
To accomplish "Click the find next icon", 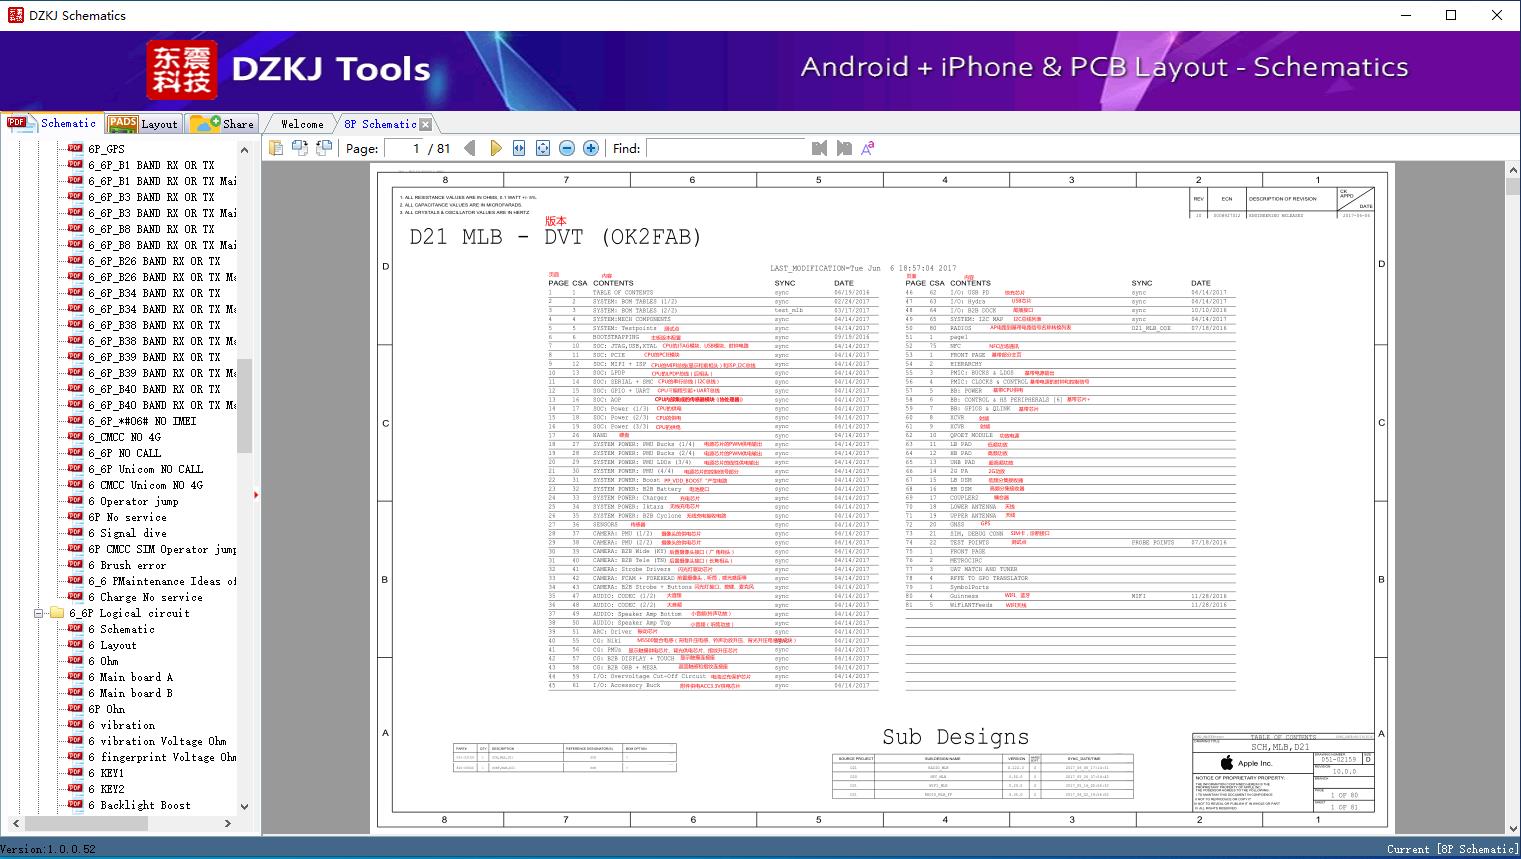I will pyautogui.click(x=844, y=148).
